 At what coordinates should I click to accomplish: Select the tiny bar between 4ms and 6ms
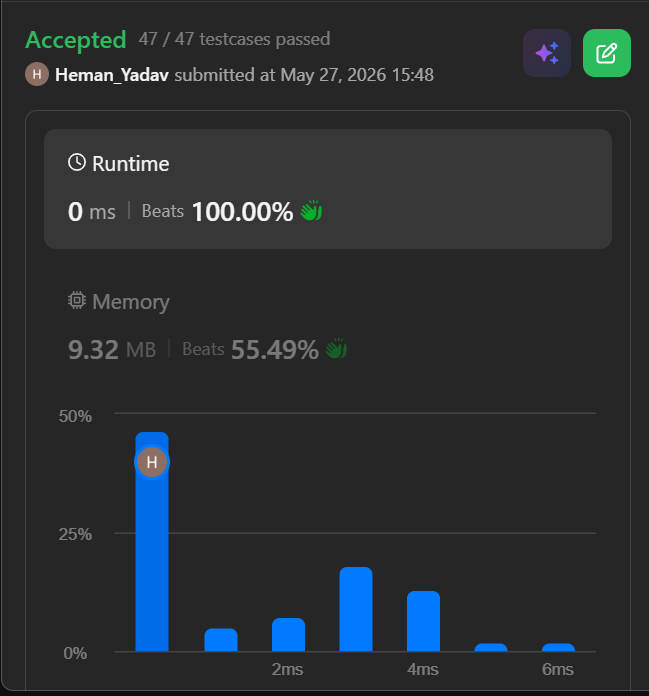[491, 647]
